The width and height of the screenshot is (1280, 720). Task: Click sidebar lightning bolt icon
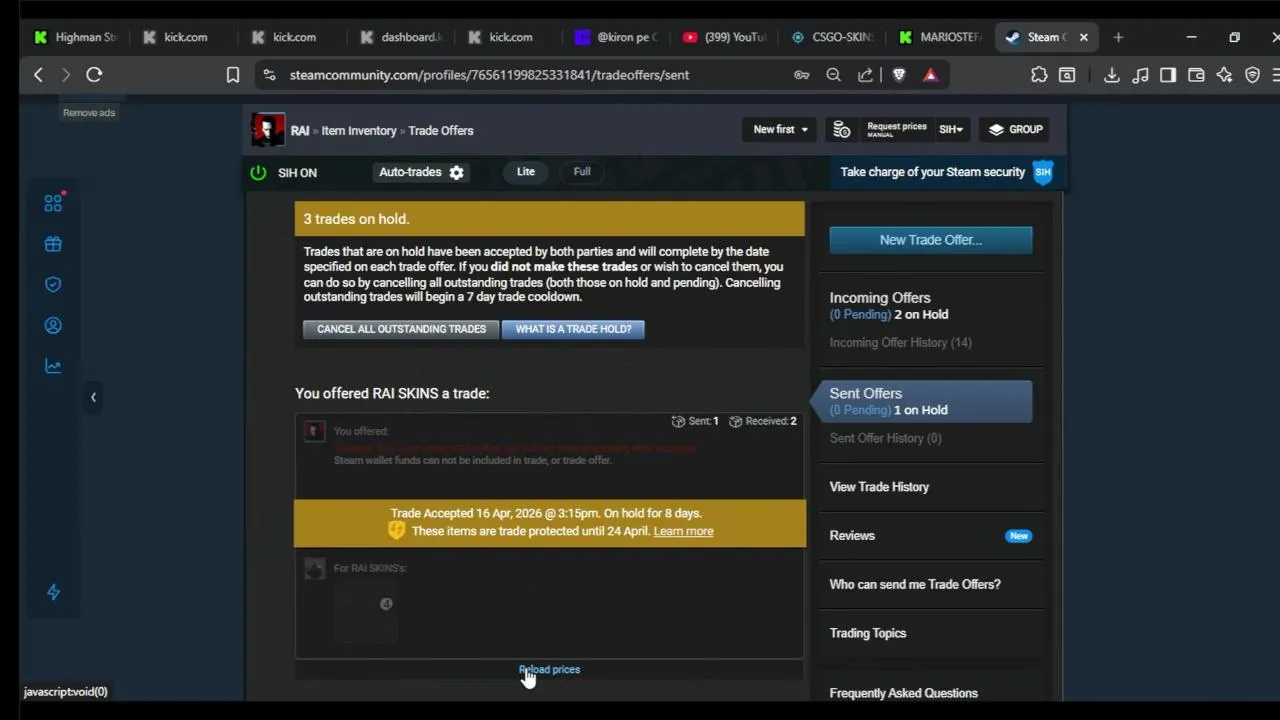click(x=54, y=592)
